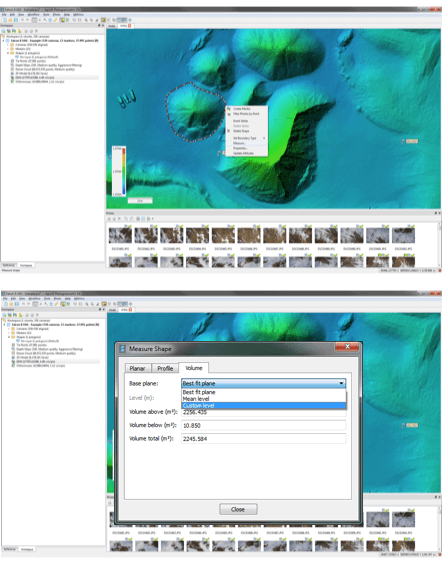This screenshot has height=567, width=442.
Task: Choose Create Marker in the context menu
Action: pos(247,109)
